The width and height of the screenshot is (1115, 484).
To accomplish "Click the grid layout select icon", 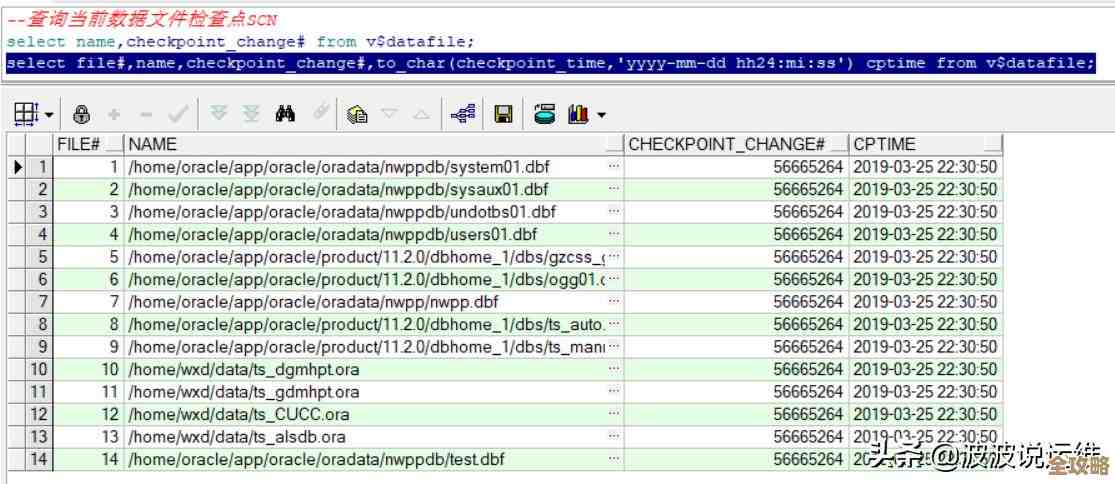I will pos(24,114).
